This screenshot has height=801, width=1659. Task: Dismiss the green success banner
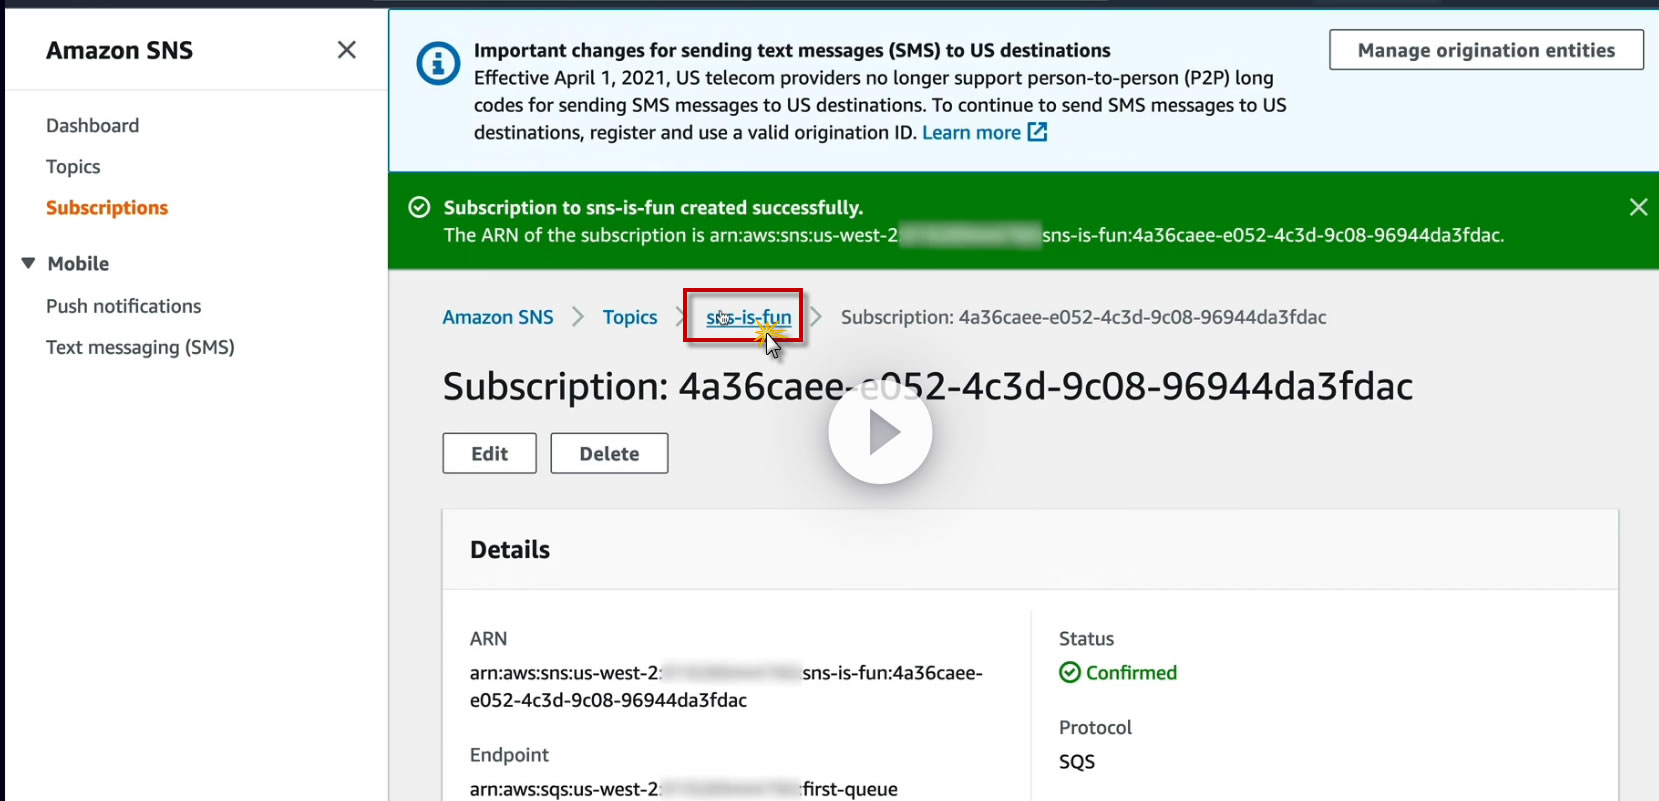pos(1638,207)
